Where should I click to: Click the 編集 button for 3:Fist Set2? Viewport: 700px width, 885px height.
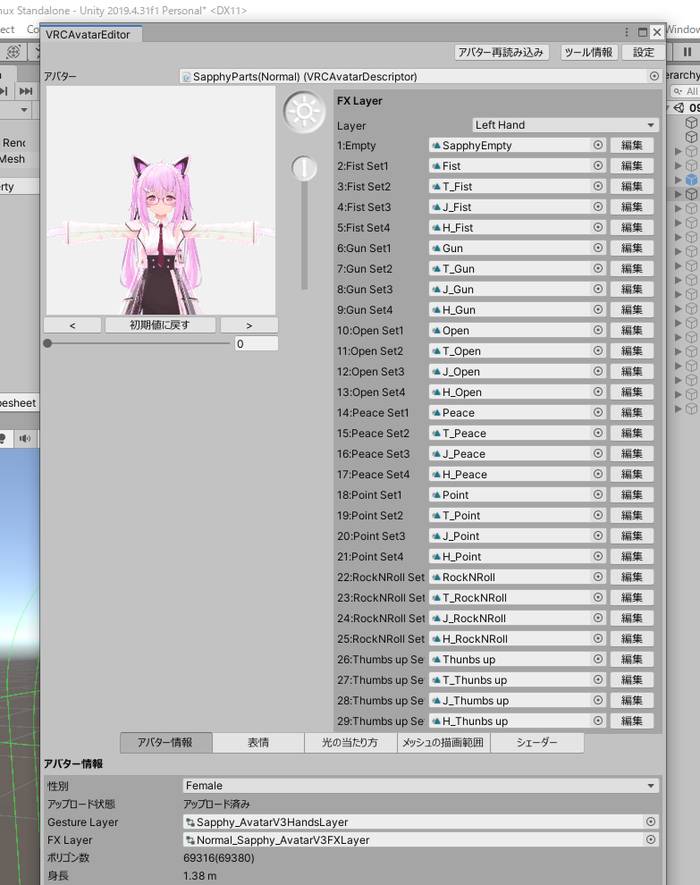click(632, 186)
